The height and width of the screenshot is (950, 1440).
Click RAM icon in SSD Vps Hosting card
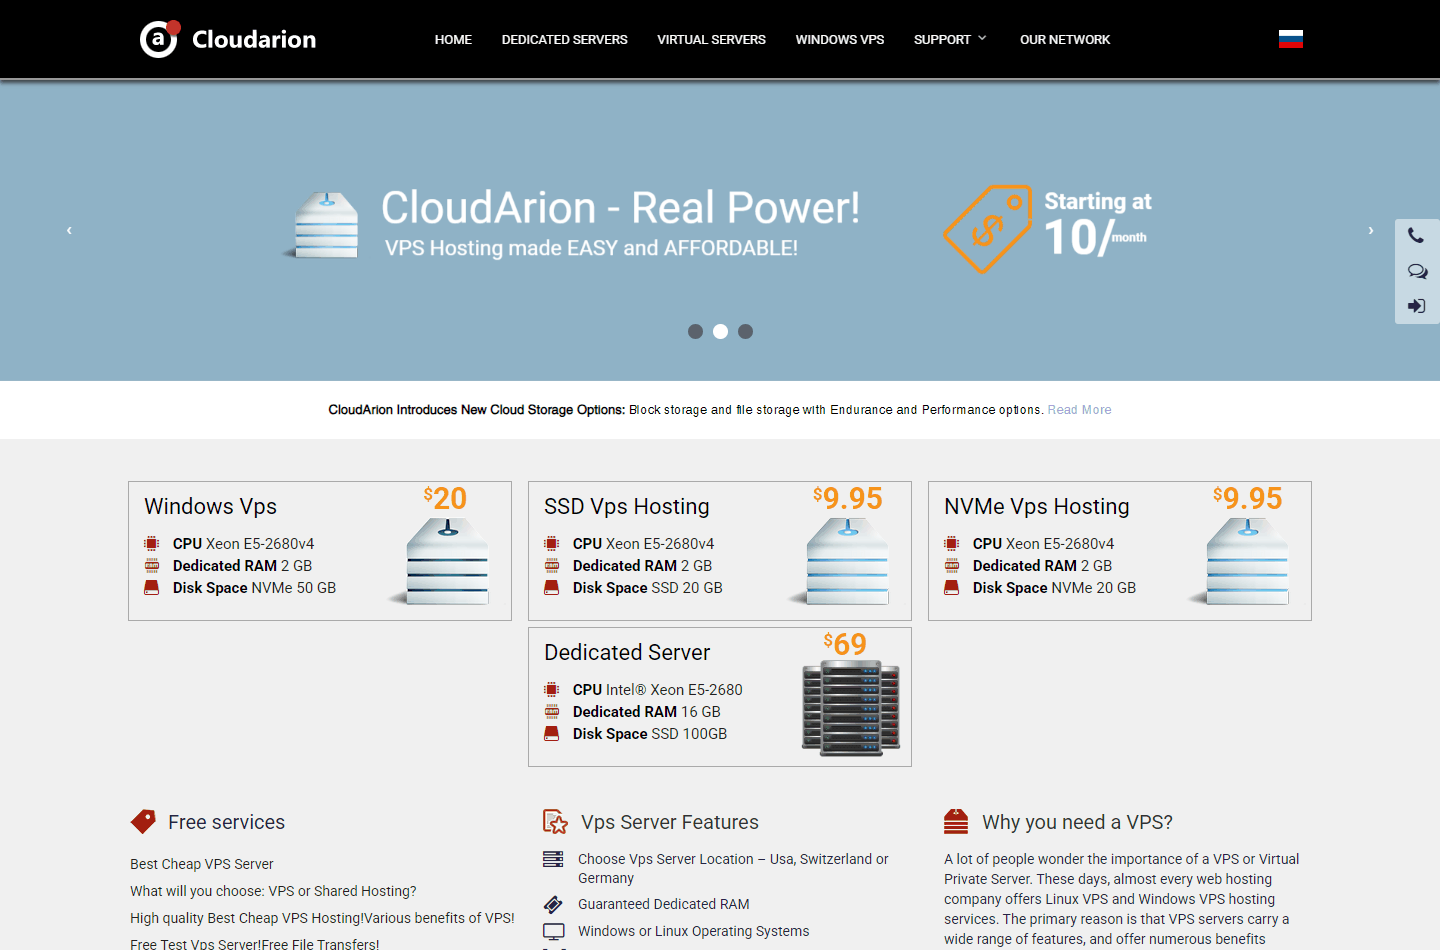click(552, 566)
